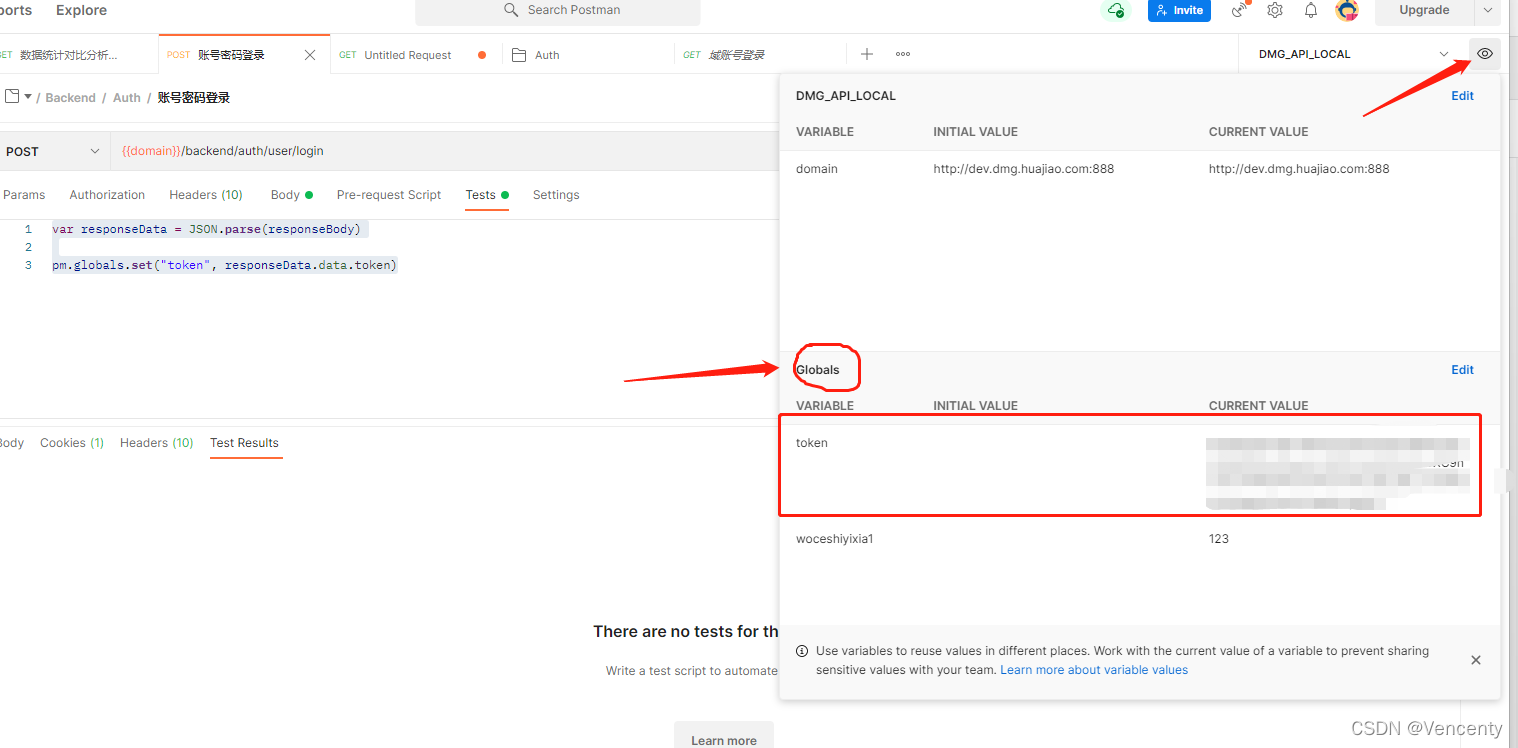Switch to the Test Results tab
The height and width of the screenshot is (748, 1518).
point(244,443)
